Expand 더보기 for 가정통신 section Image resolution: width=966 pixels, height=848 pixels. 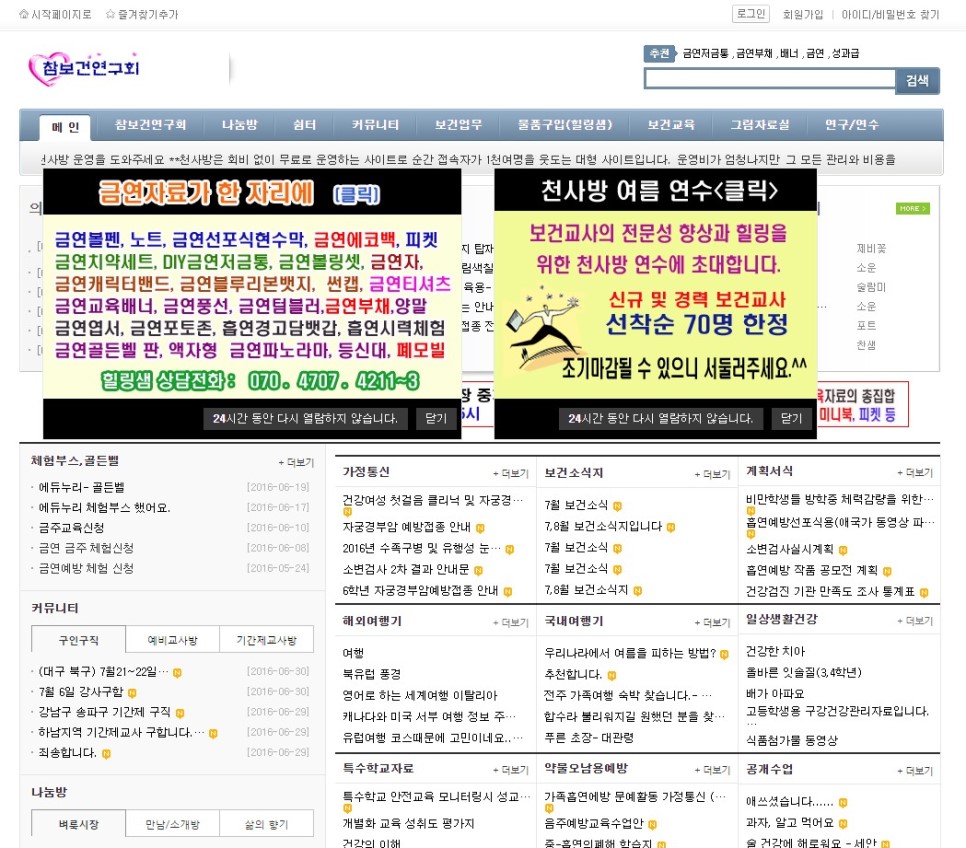(510, 474)
